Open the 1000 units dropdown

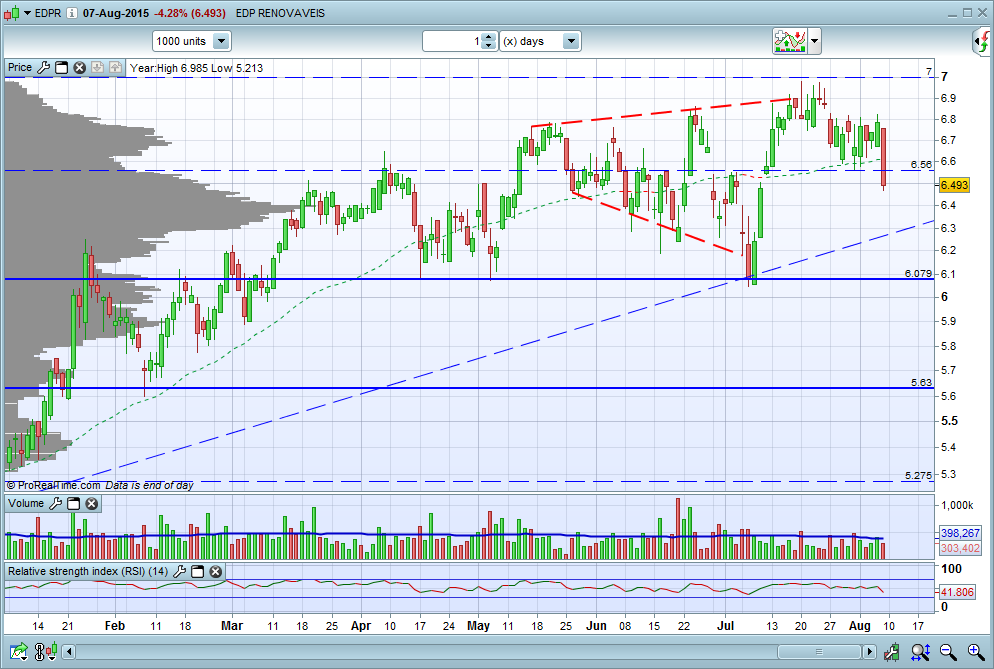pyautogui.click(x=191, y=41)
